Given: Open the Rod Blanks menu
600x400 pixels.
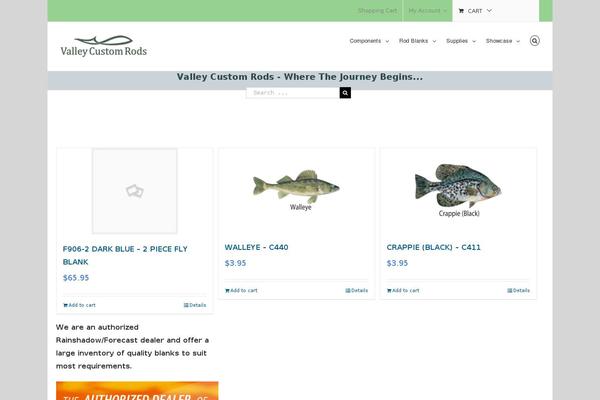Looking at the screenshot, I should pyautogui.click(x=417, y=41).
